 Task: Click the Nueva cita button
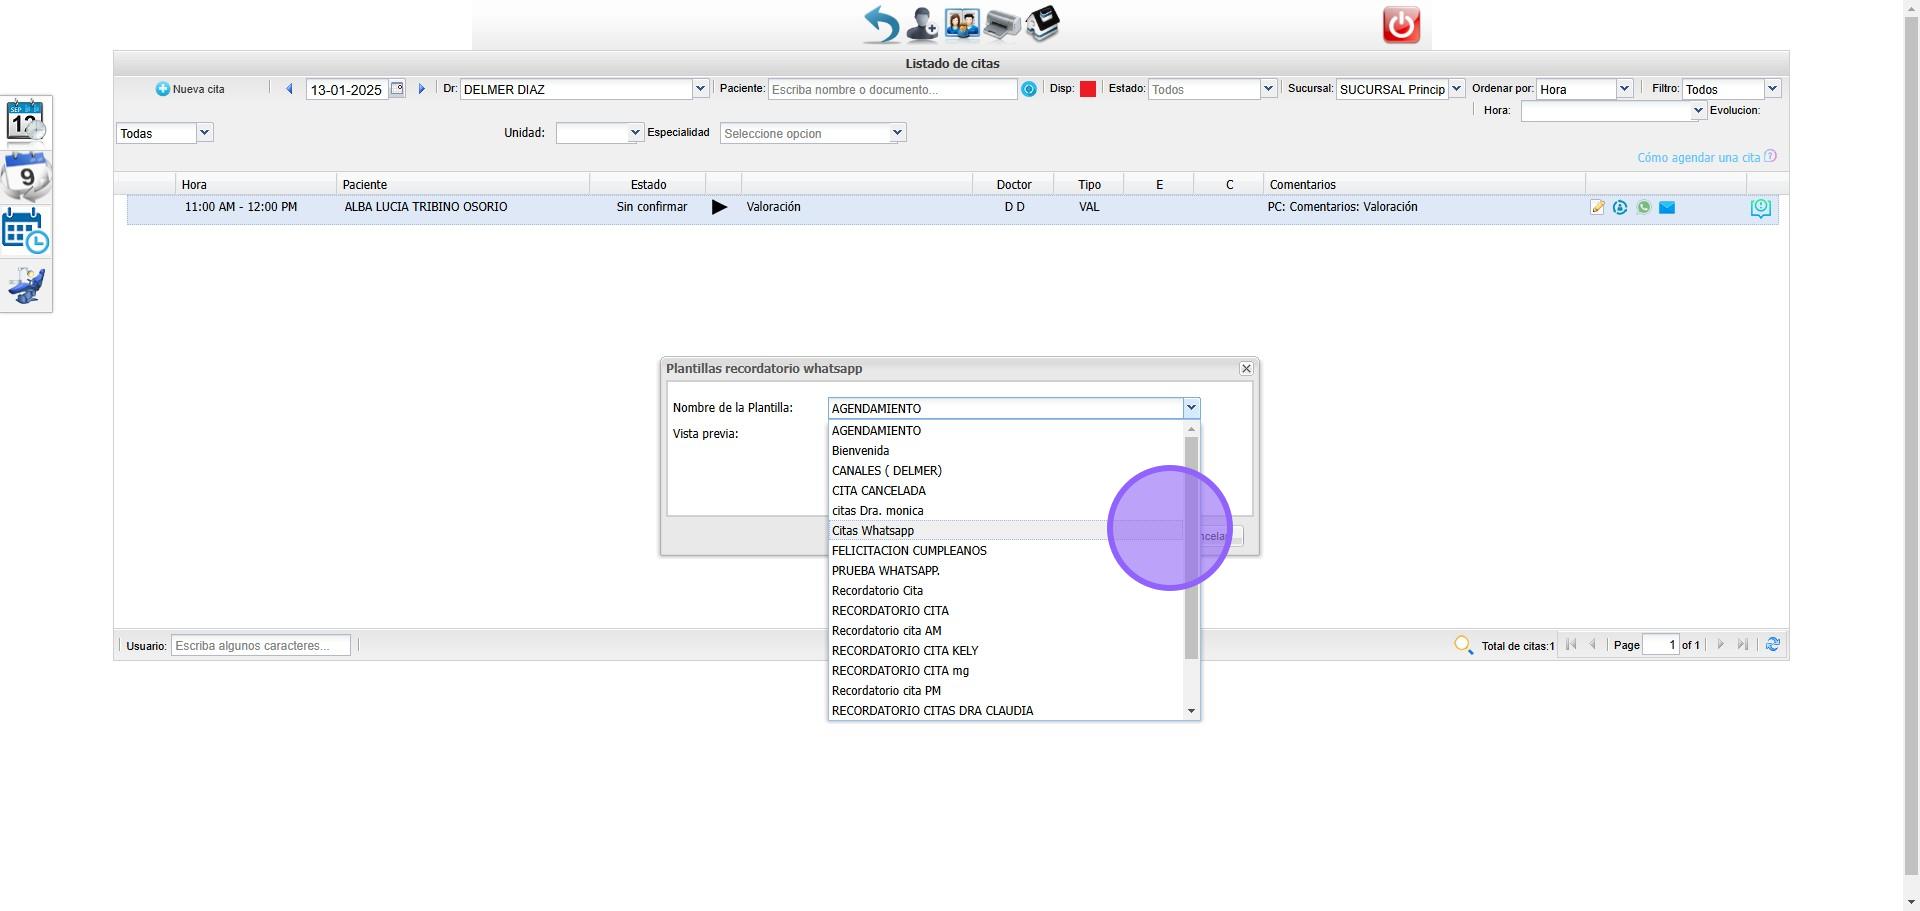click(190, 89)
